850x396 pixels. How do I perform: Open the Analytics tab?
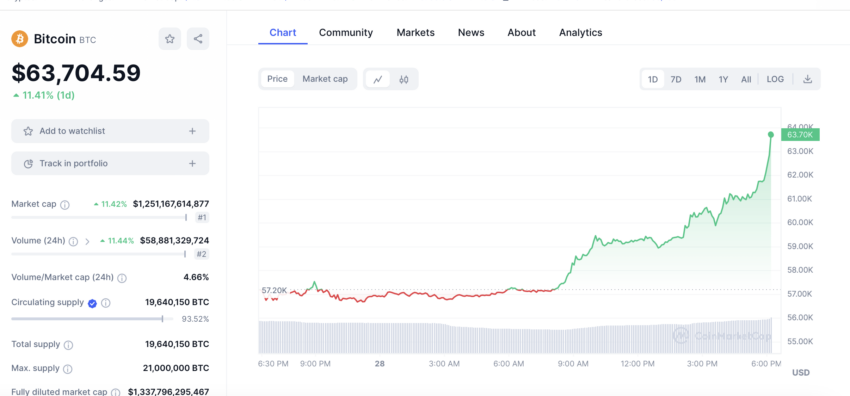coord(581,33)
